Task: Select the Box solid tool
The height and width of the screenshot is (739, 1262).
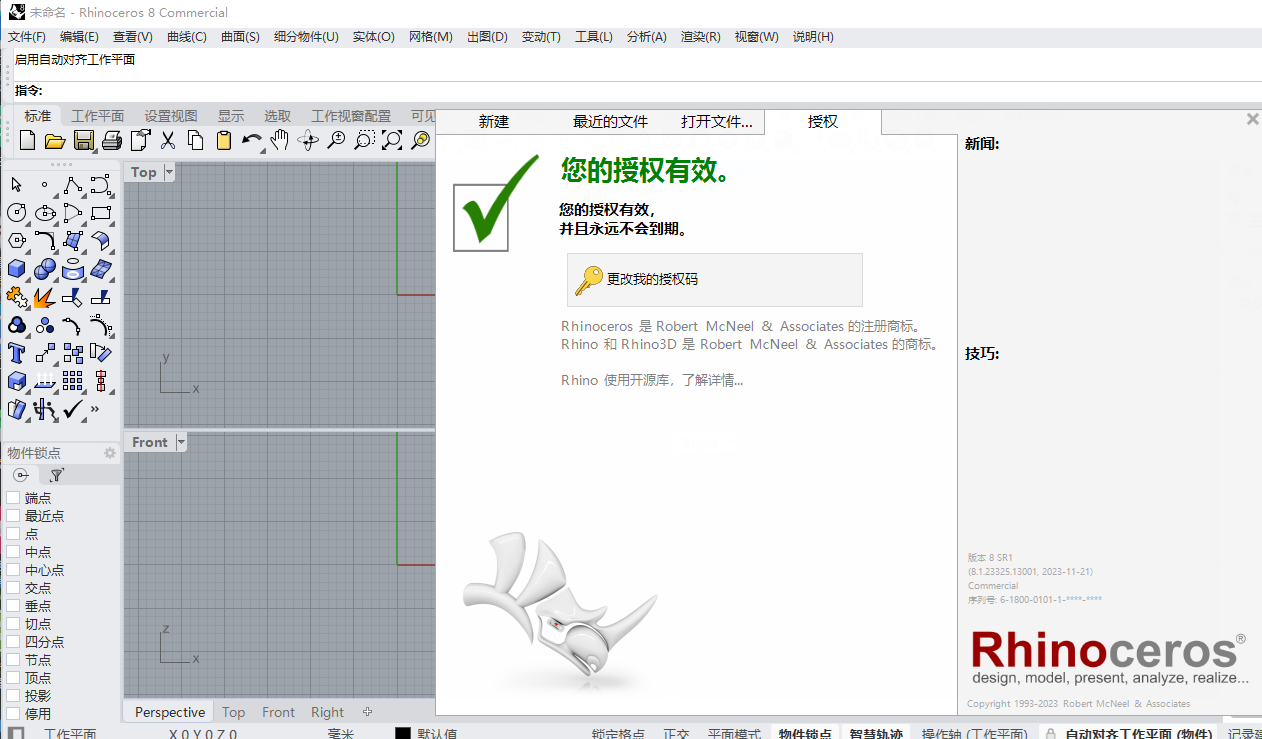Action: (17, 269)
